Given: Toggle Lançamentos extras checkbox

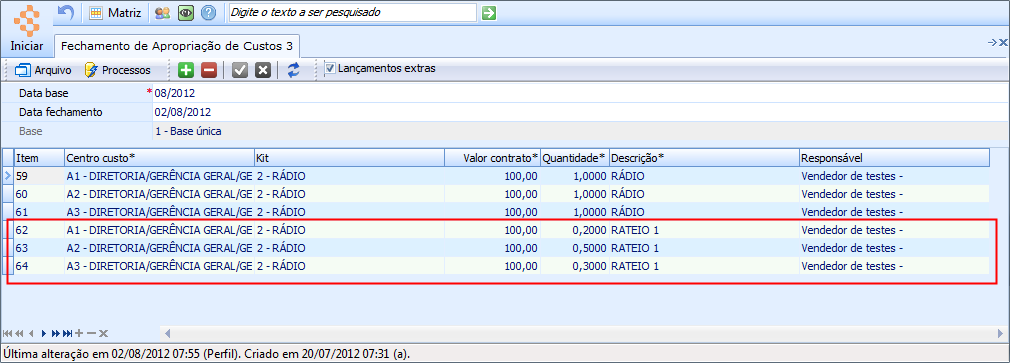Looking at the screenshot, I should coord(330,68).
